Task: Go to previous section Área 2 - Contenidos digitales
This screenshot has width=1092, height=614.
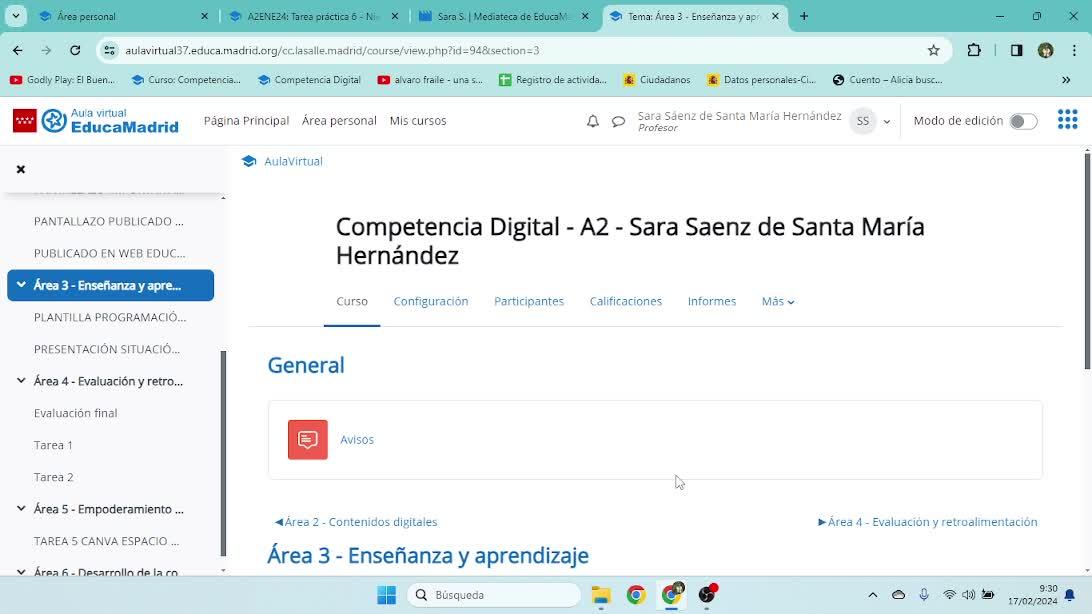Action: coord(356,521)
